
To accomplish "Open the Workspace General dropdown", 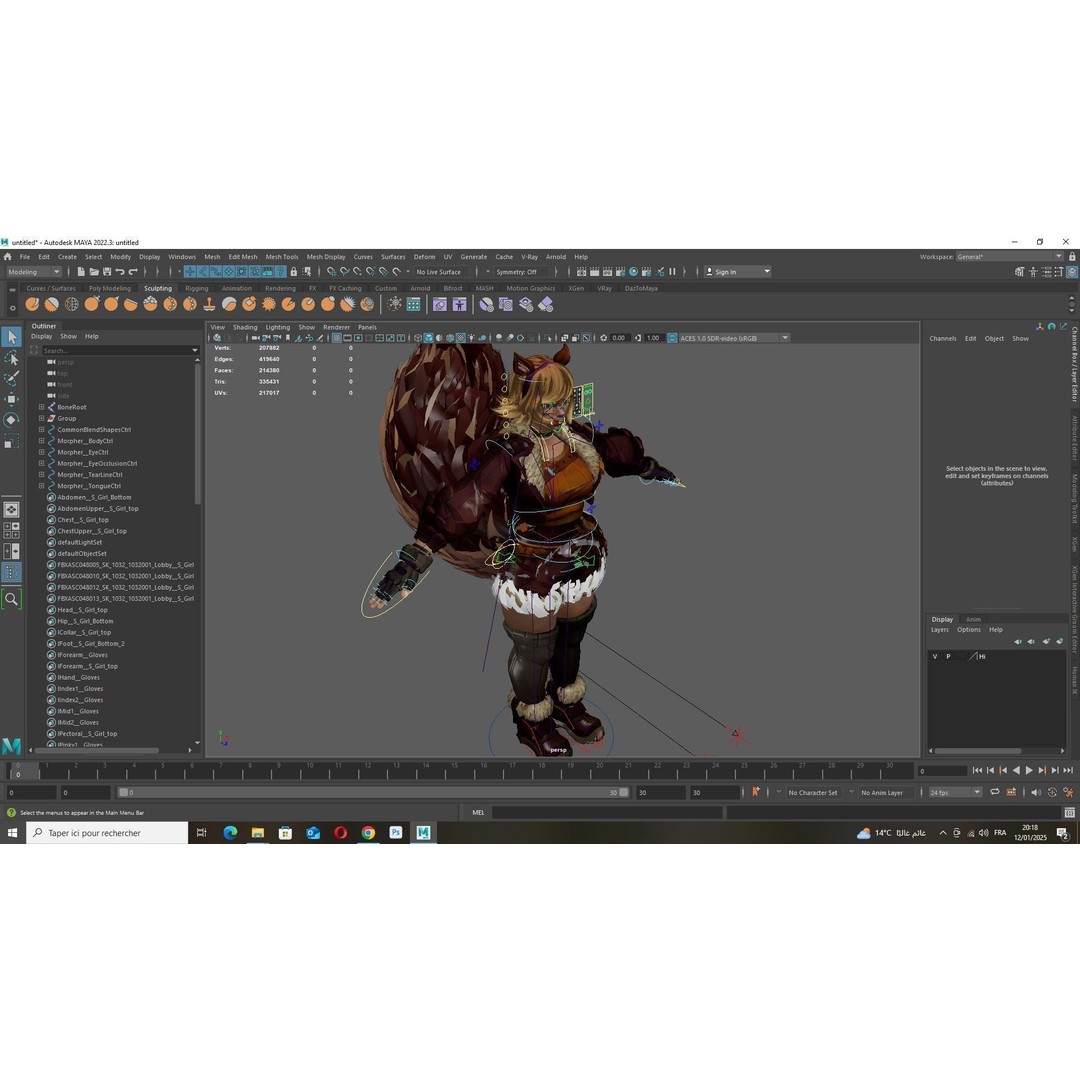I will 1009,257.
